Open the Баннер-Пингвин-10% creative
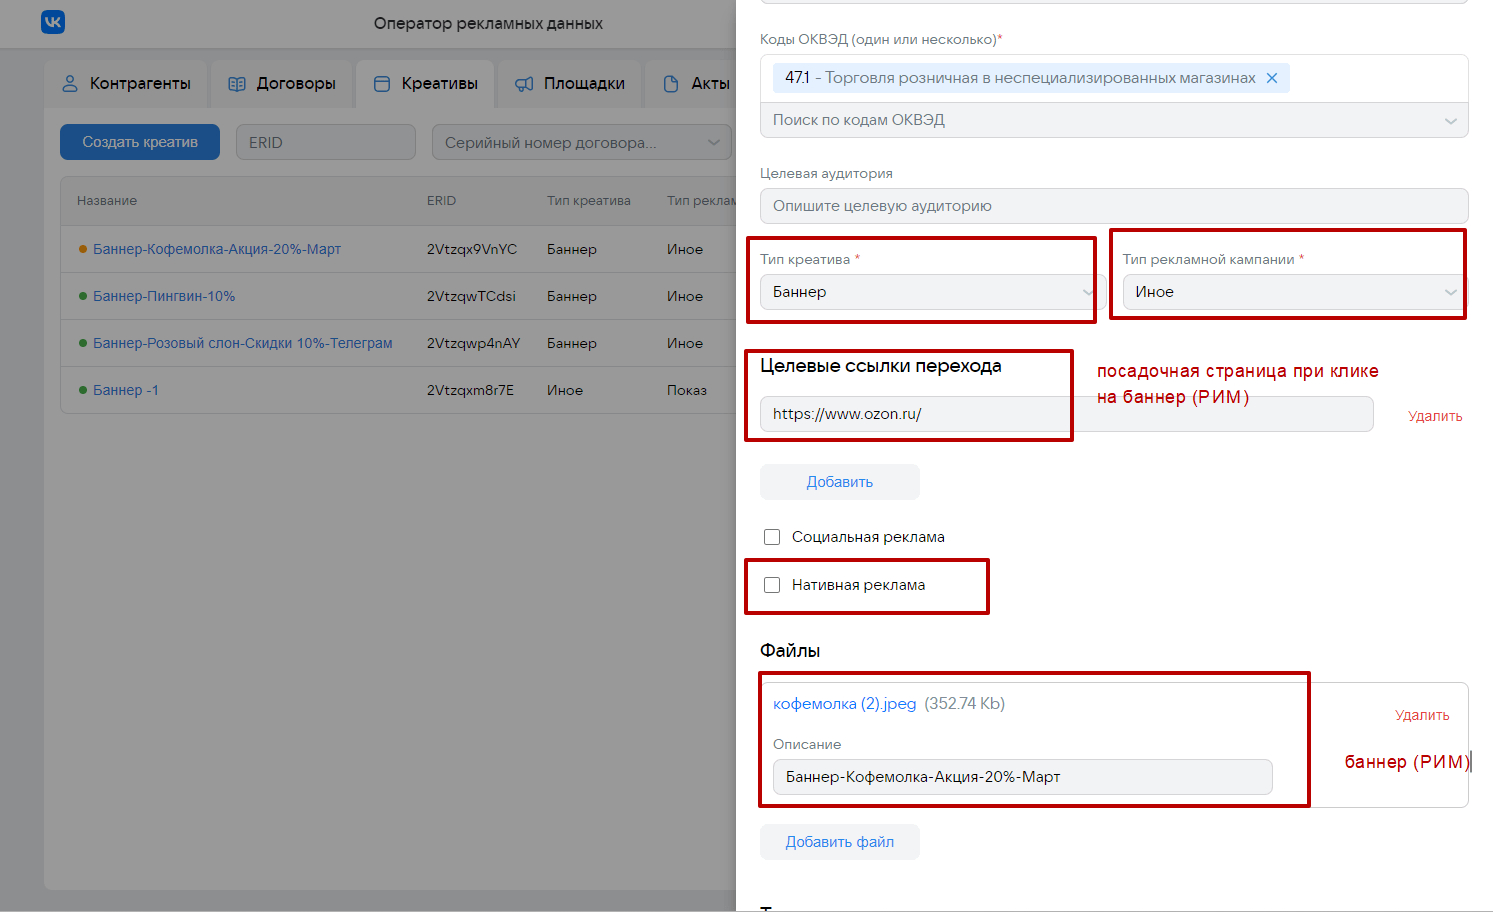 tap(164, 296)
